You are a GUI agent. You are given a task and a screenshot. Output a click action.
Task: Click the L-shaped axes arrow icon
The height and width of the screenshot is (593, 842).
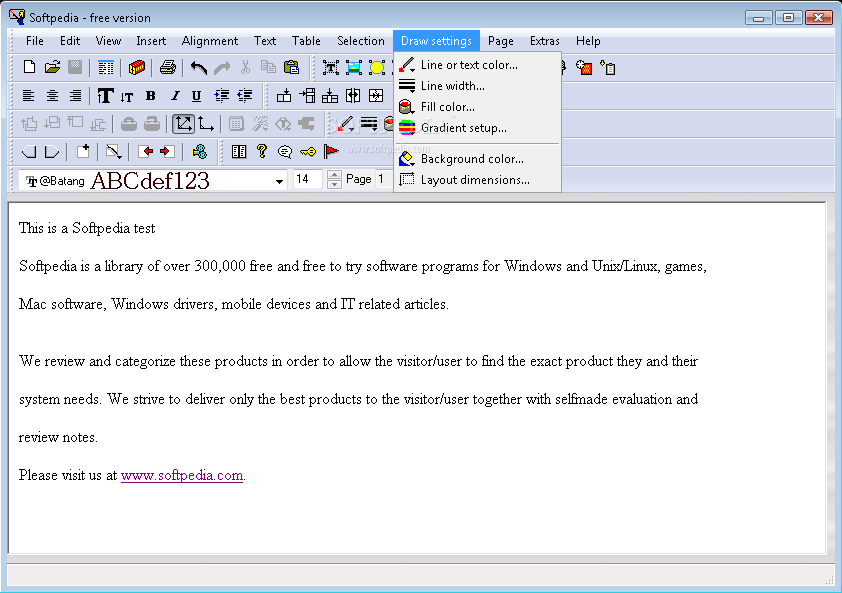pos(206,124)
